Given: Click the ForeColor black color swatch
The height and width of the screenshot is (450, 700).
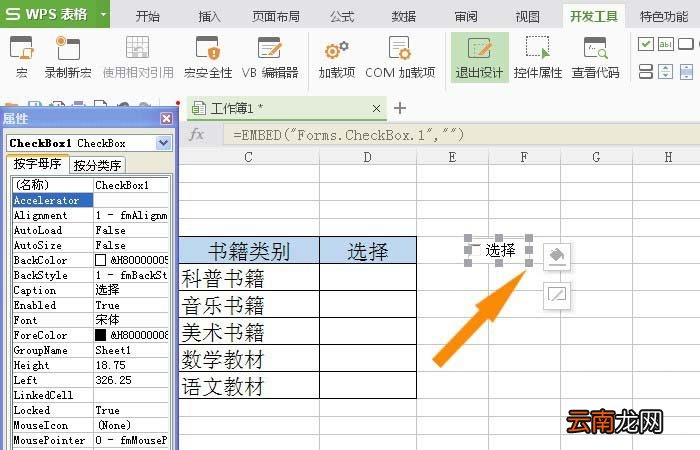Looking at the screenshot, I should [x=100, y=335].
